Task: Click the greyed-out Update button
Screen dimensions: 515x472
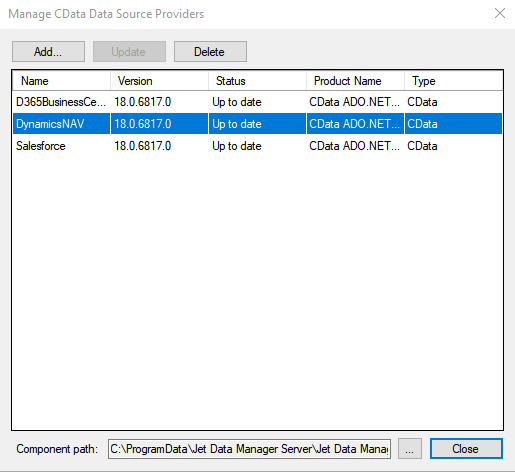Action: click(129, 52)
